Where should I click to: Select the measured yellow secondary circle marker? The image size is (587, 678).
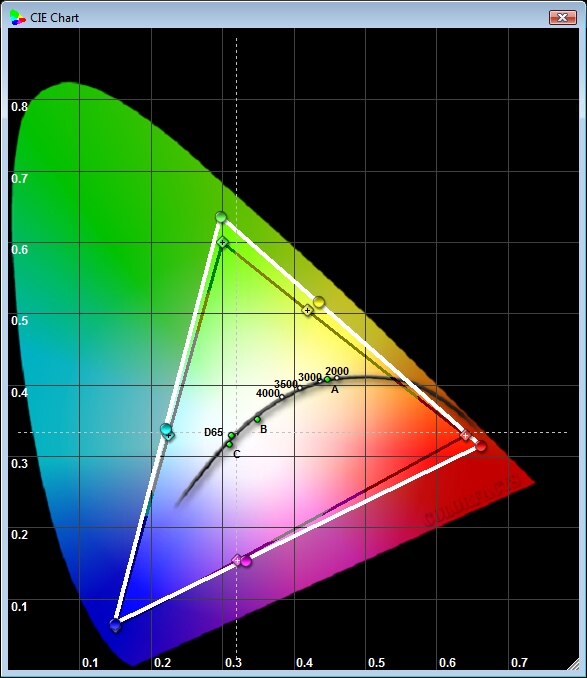[x=319, y=302]
